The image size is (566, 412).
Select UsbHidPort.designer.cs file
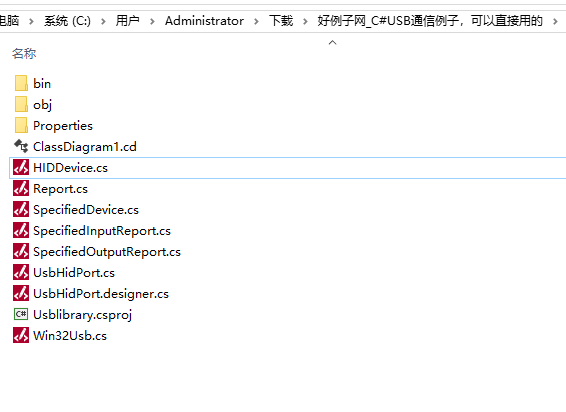click(x=101, y=294)
